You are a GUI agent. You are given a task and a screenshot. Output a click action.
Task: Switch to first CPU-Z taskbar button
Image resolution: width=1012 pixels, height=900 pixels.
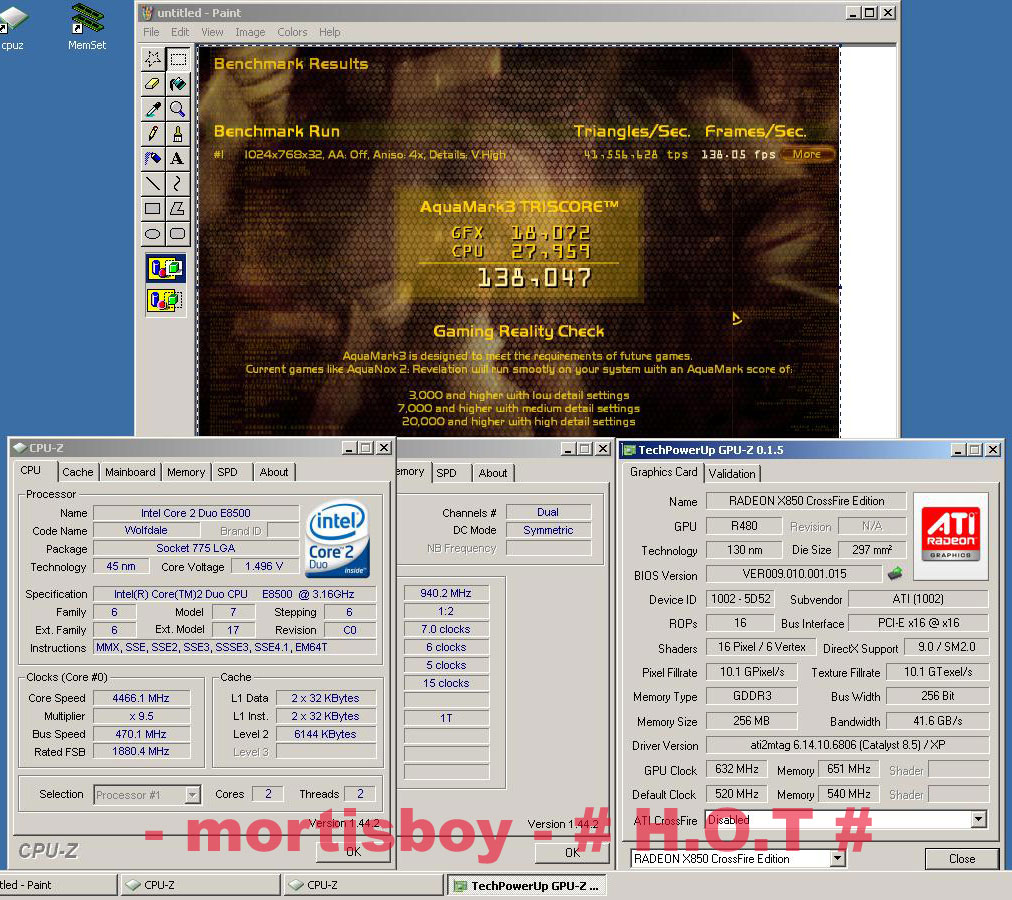click(201, 885)
